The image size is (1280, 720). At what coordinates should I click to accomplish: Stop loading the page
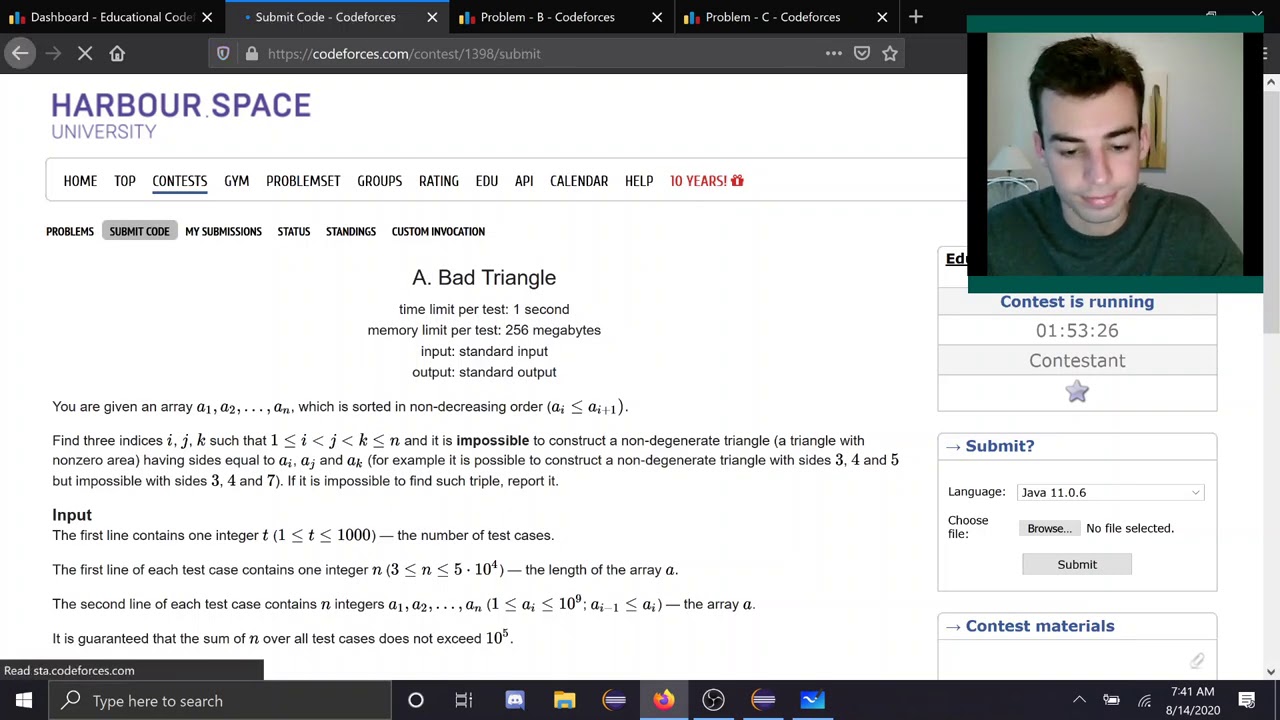(85, 53)
